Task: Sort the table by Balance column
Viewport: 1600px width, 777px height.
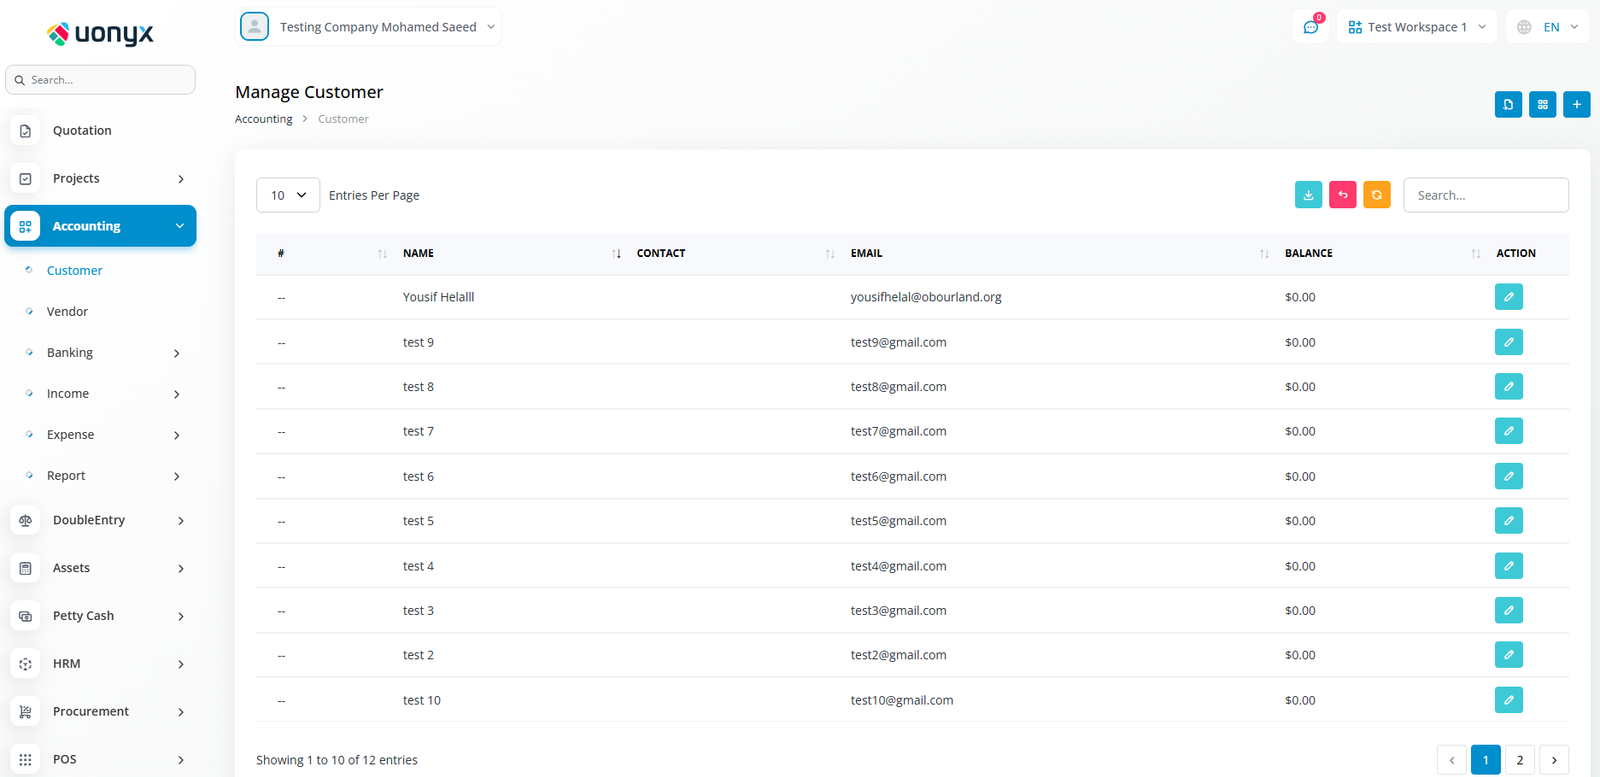Action: coord(1475,254)
